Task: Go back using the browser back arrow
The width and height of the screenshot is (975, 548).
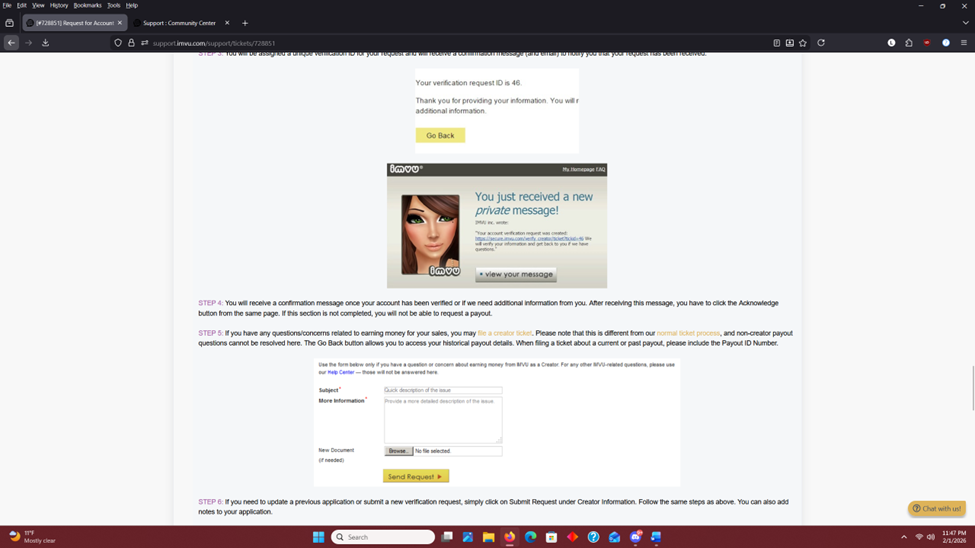Action: 11,43
